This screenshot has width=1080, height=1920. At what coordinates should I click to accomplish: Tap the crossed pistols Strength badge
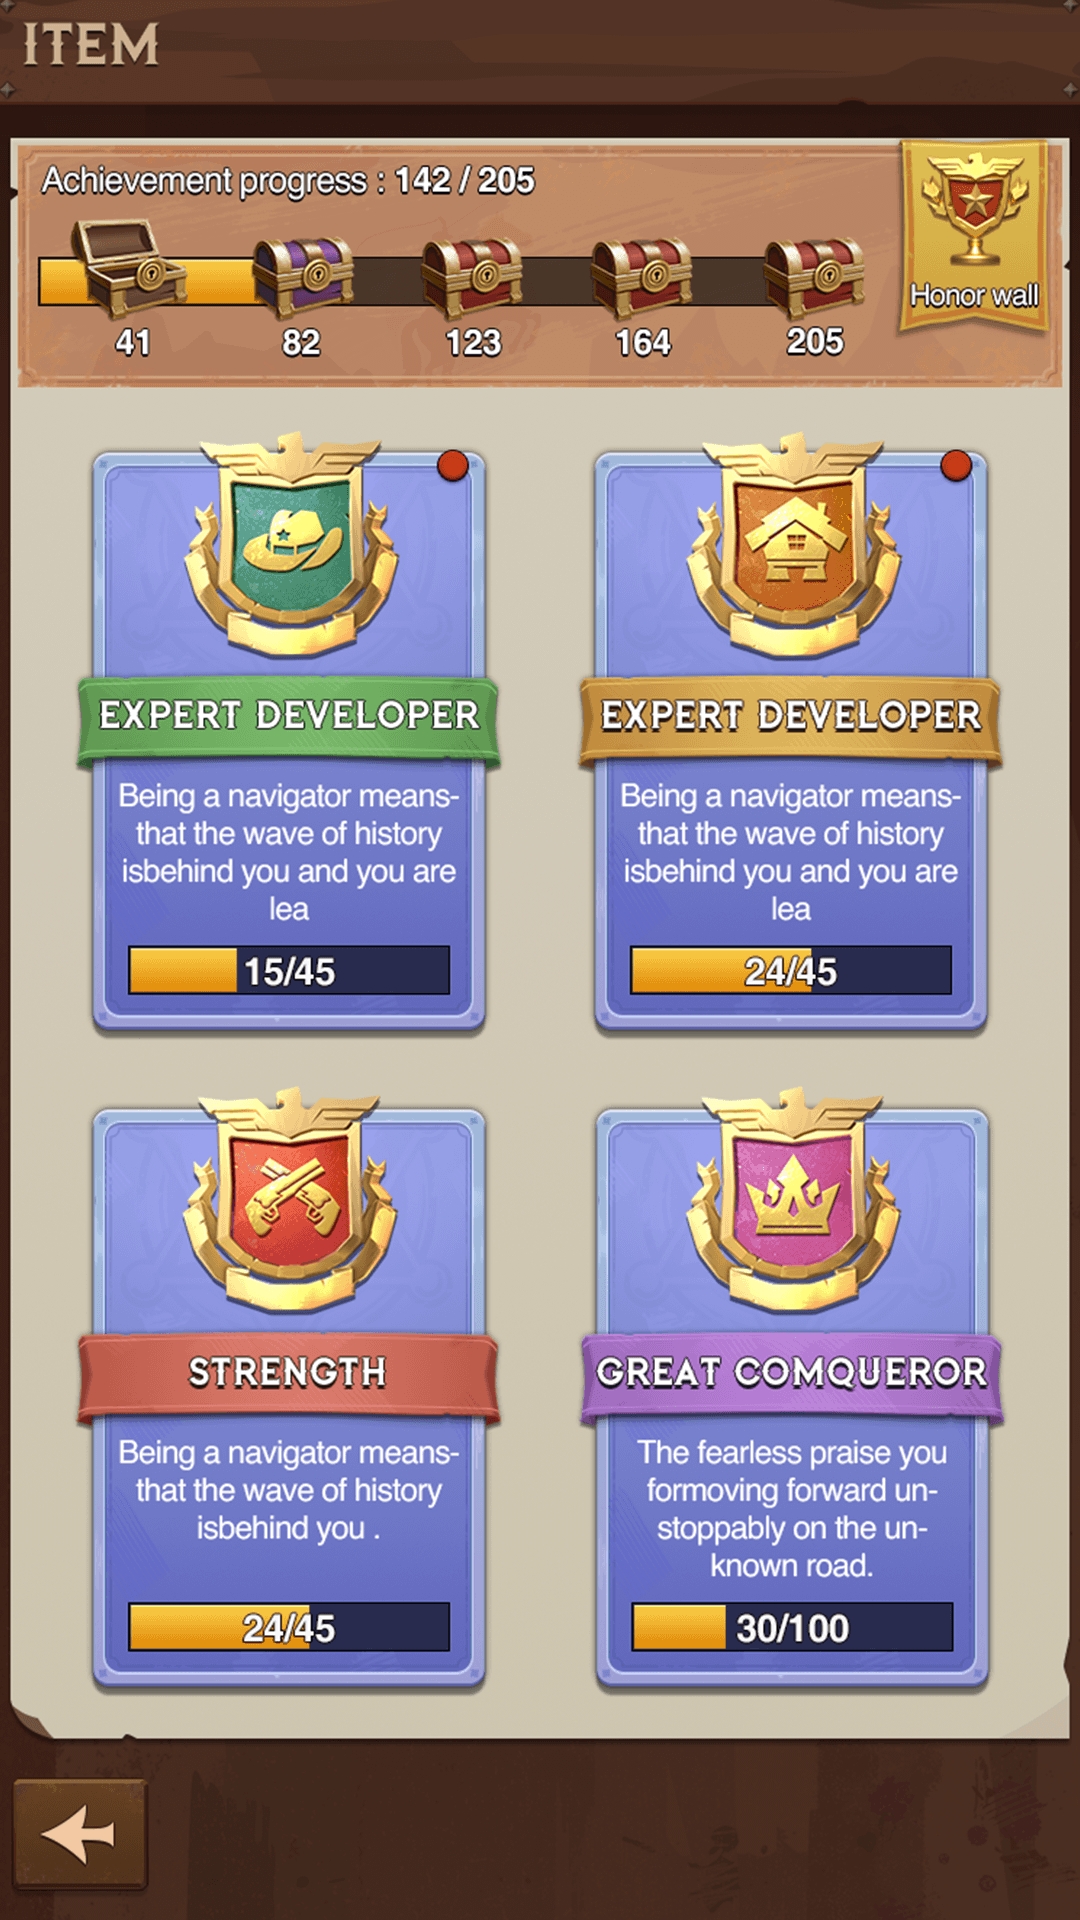[290, 1201]
